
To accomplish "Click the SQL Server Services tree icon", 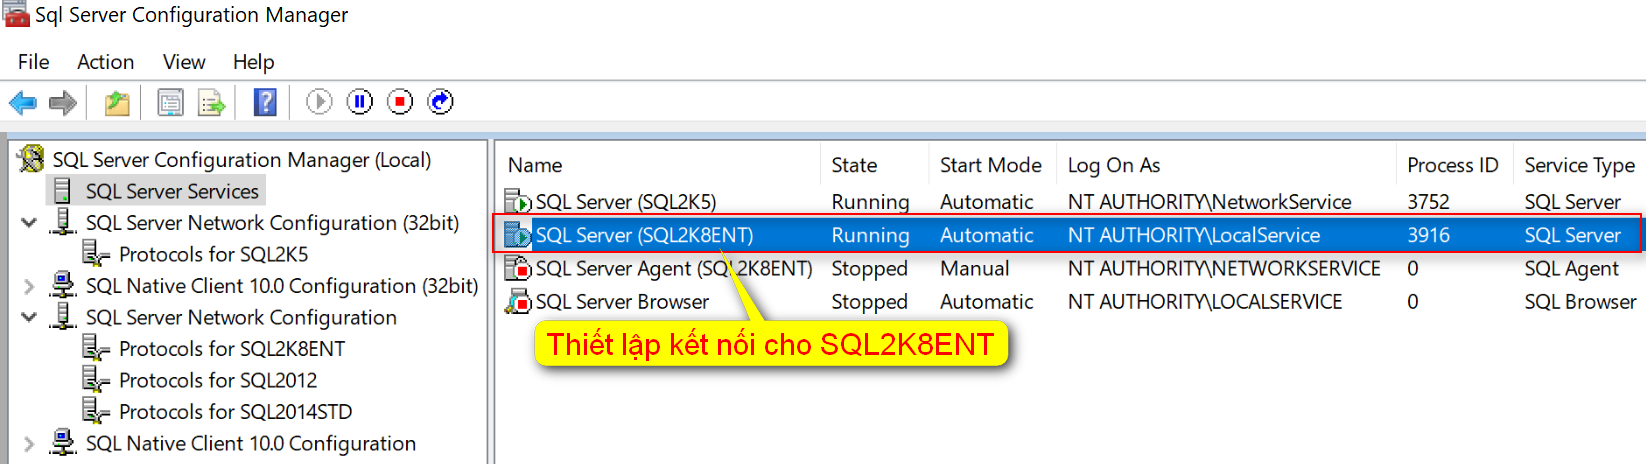I will (62, 191).
